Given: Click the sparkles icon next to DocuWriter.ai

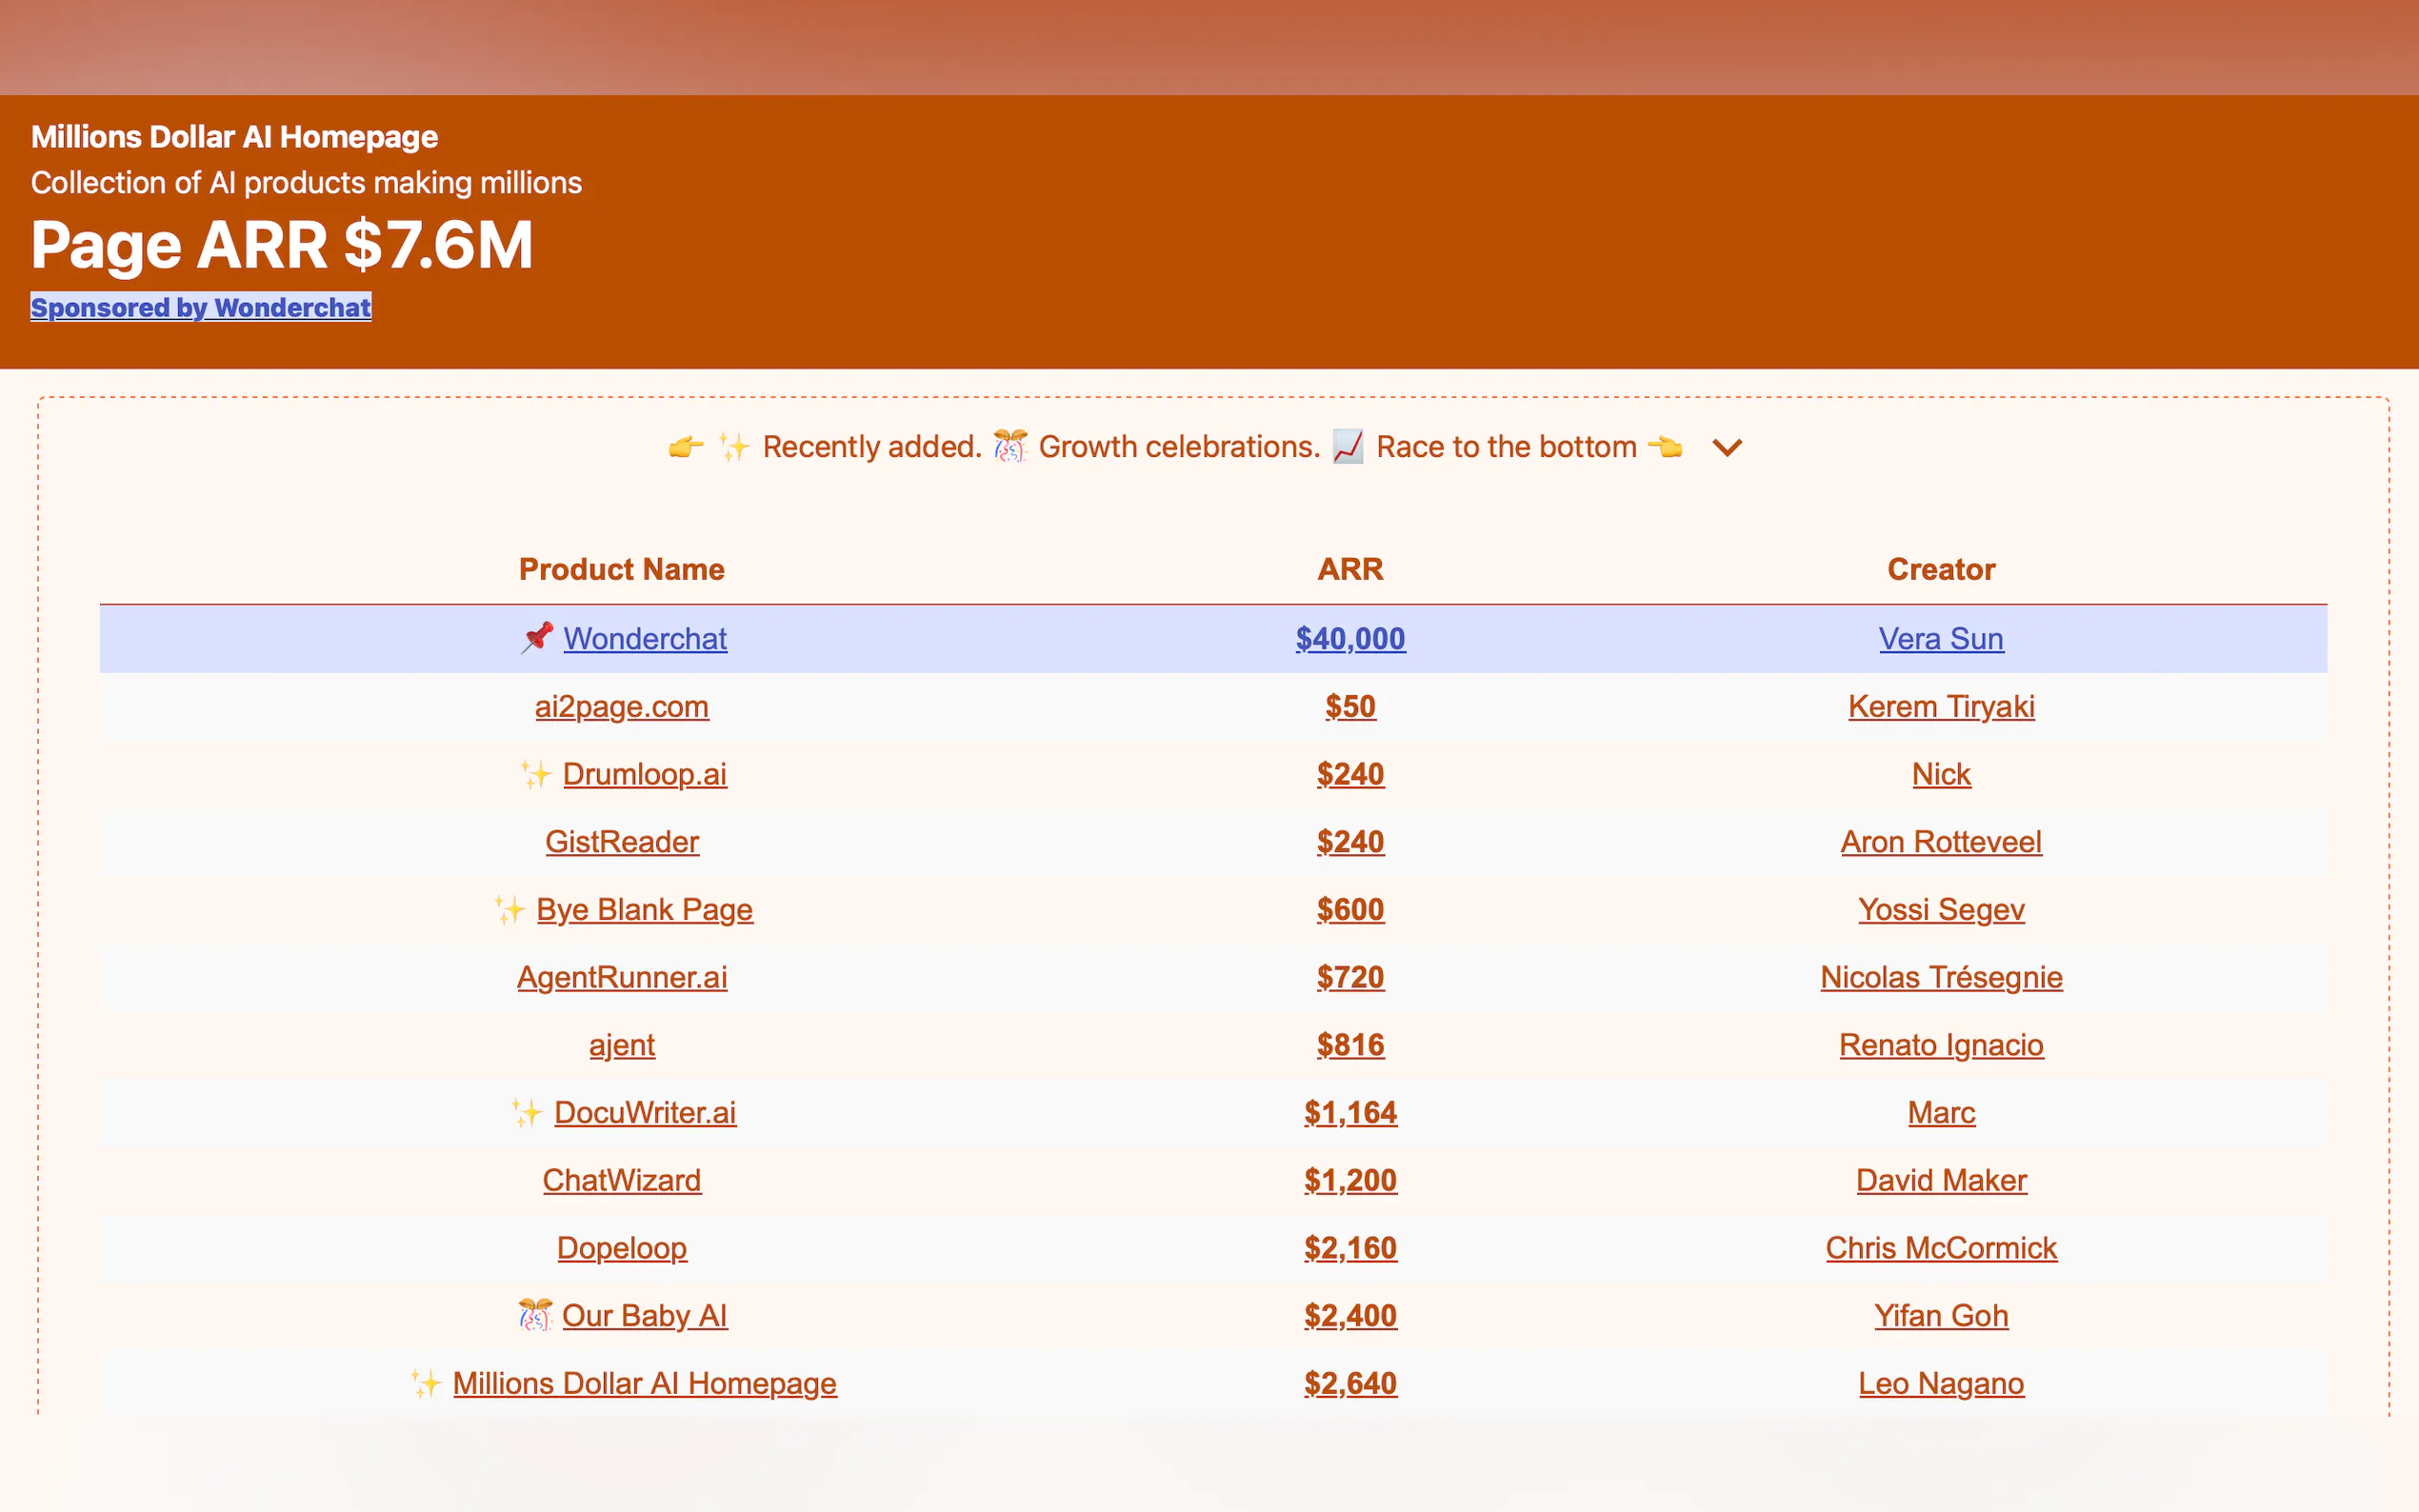Looking at the screenshot, I should coord(527,1112).
